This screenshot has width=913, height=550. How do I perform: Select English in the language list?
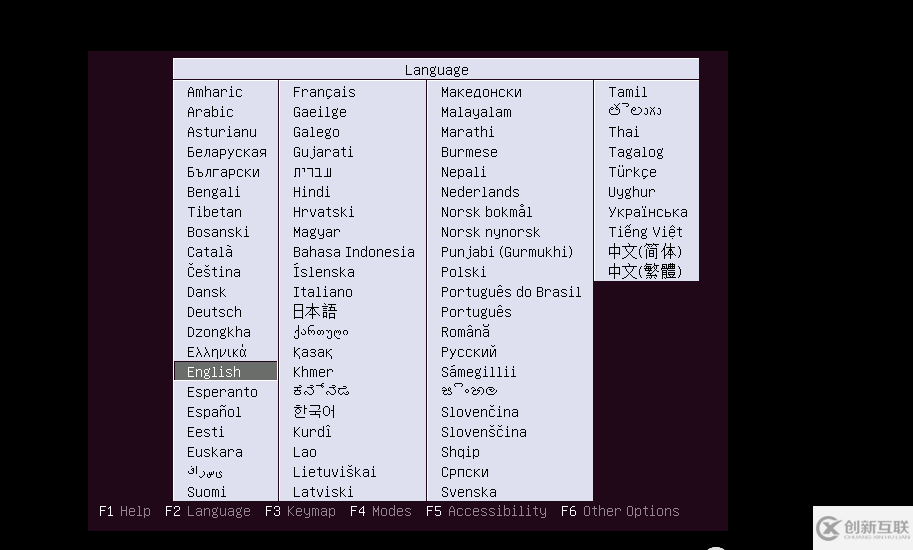pyautogui.click(x=225, y=371)
